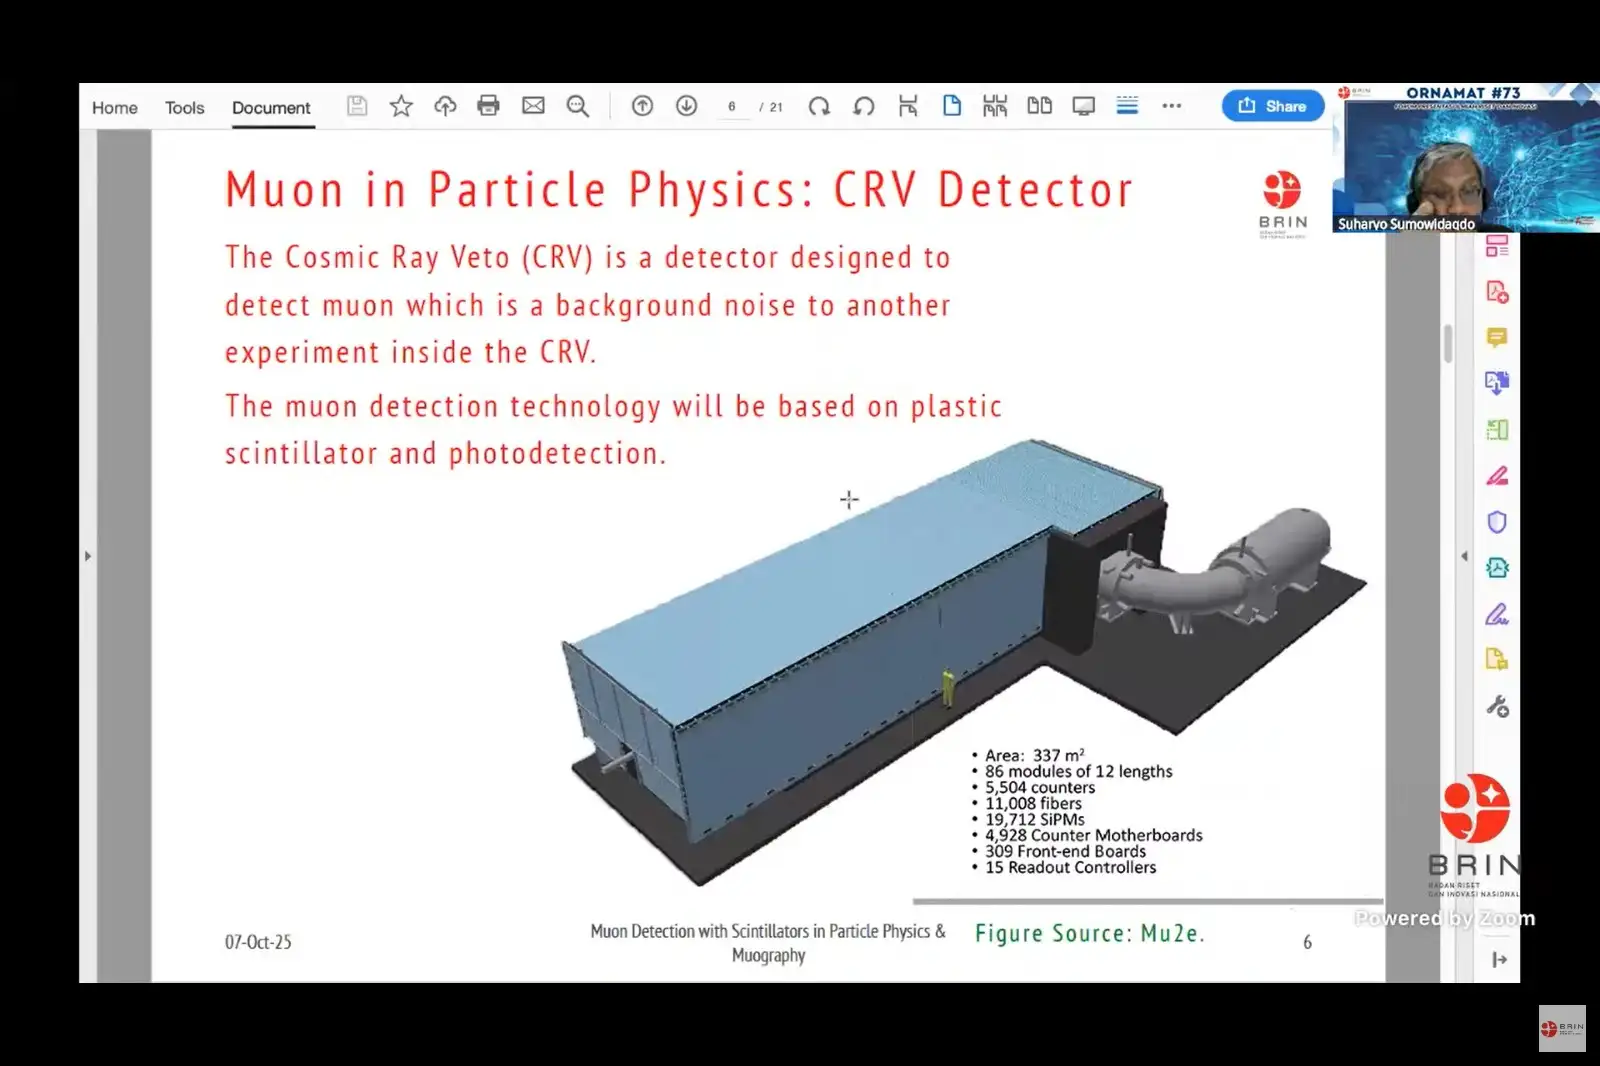Open Comment tool in right sidebar
Viewport: 1600px width, 1066px height.
(1497, 338)
